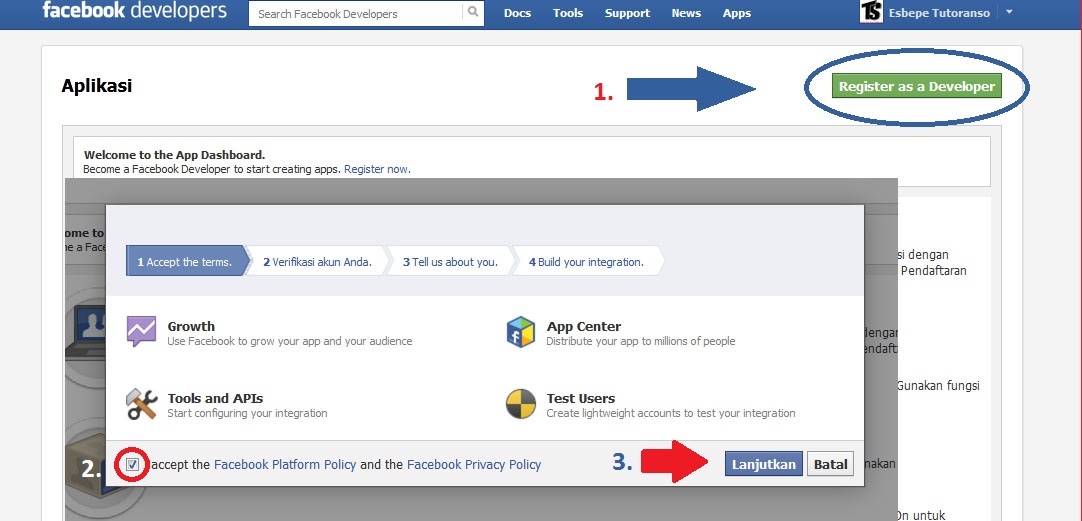Open the Support menu
Screen dimensions: 1082x521
coord(627,13)
